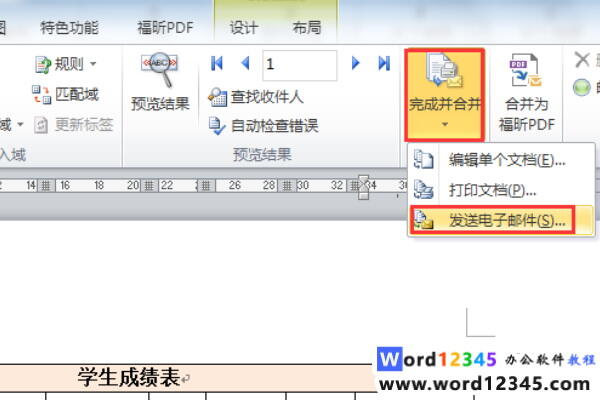600x400 pixels.
Task: Select 自动检查错误 text button
Action: pos(274,126)
